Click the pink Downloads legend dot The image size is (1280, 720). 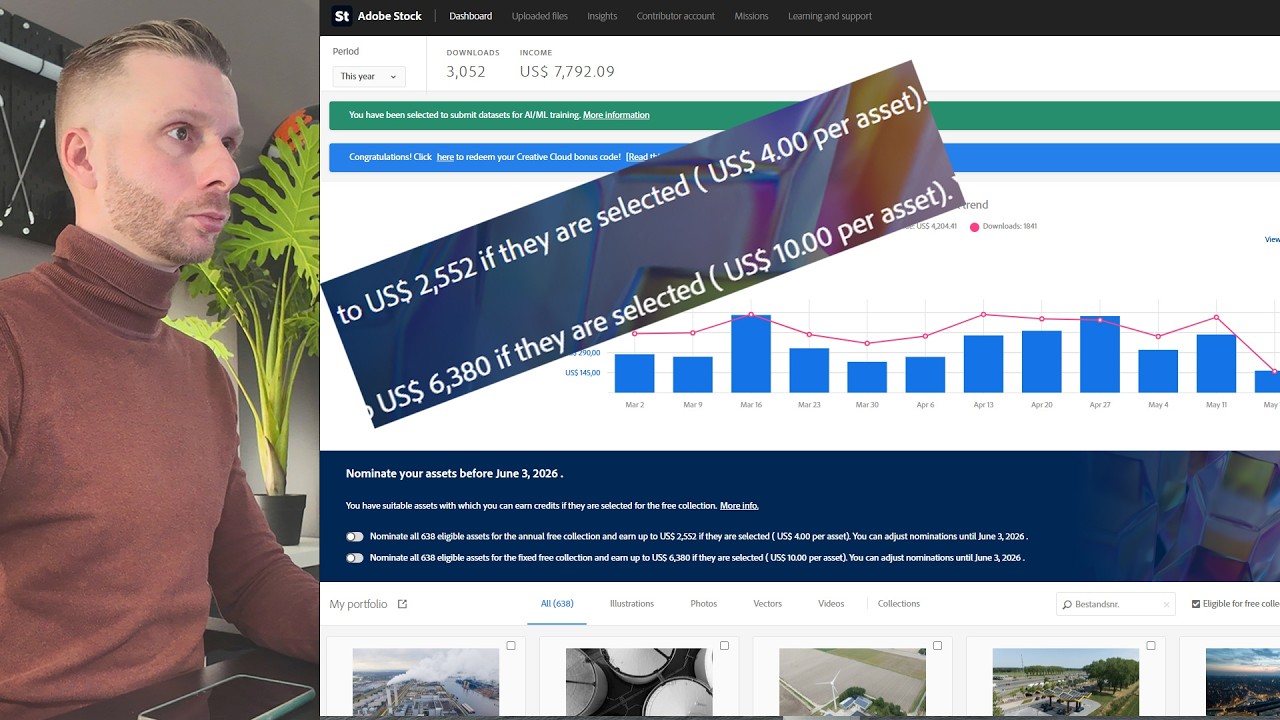[974, 227]
